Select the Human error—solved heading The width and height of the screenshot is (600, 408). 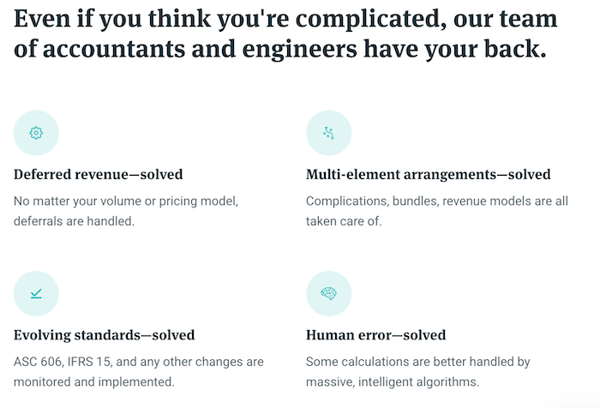click(376, 335)
